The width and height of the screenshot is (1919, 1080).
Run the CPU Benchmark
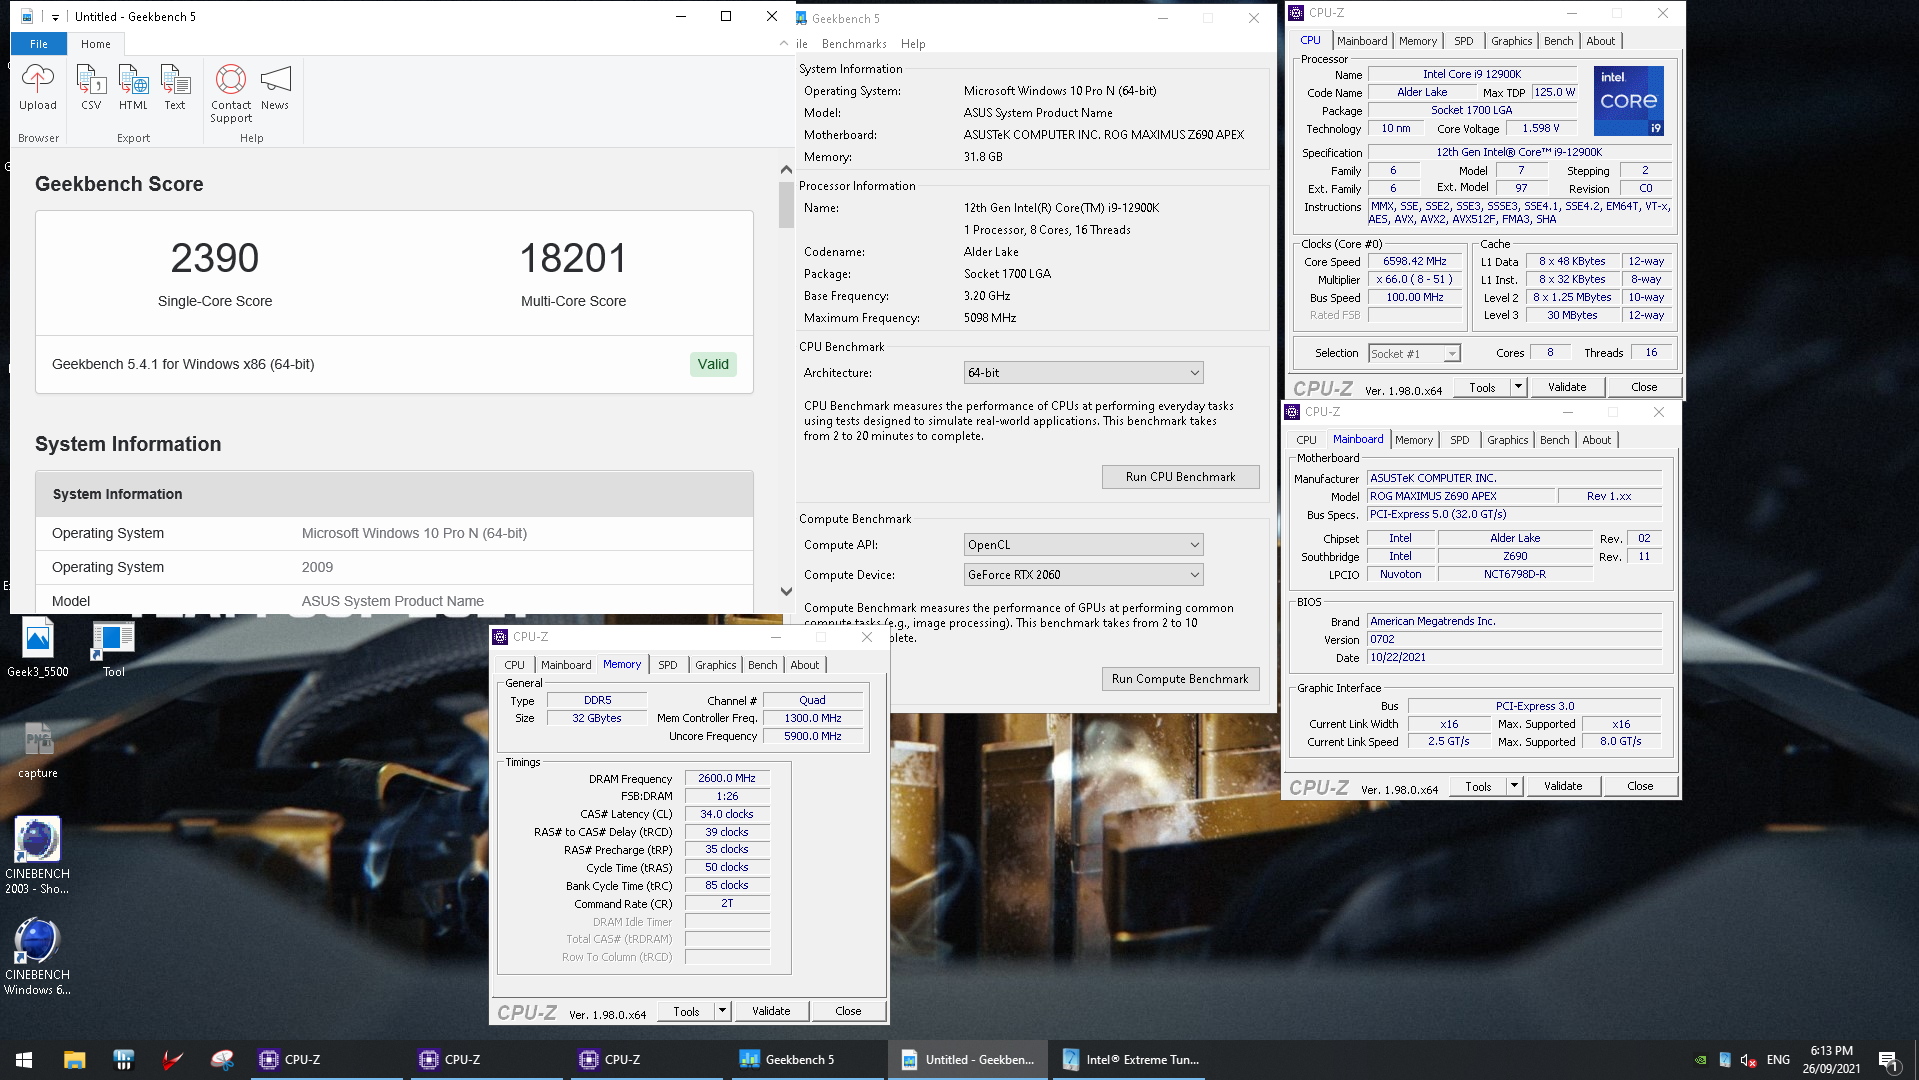tap(1180, 477)
